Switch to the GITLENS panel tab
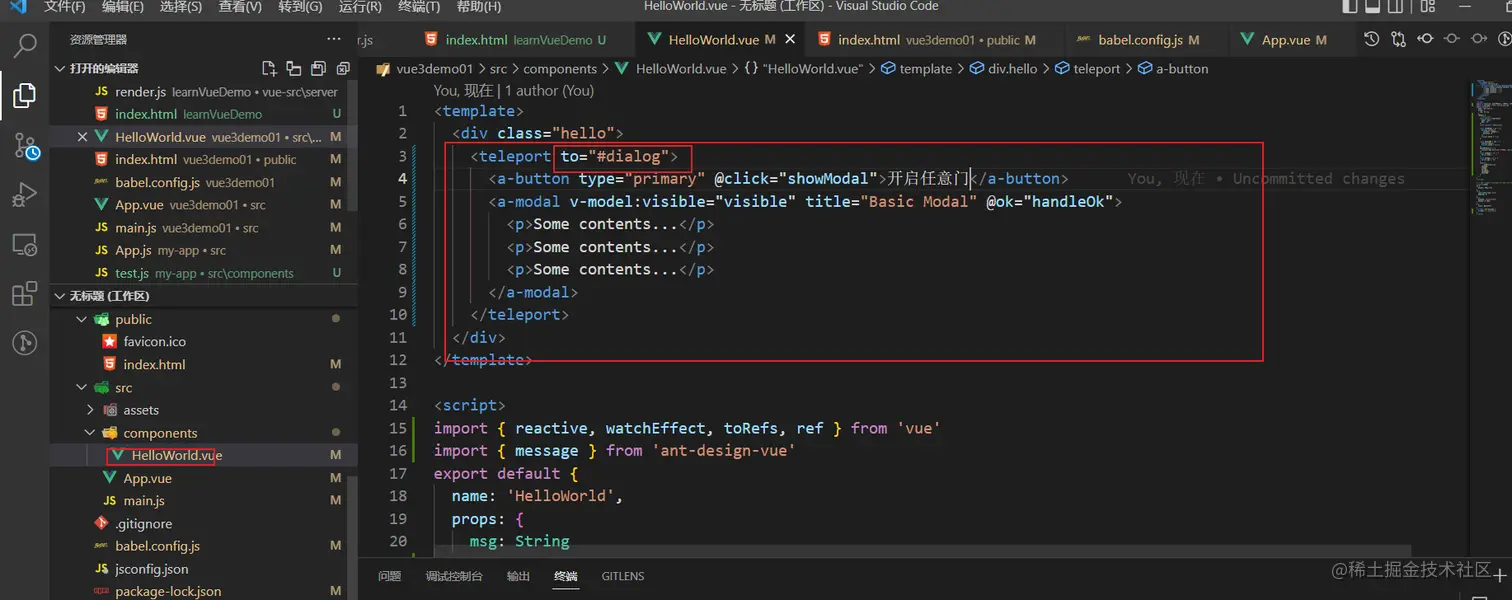Screen dimensions: 1512x600 point(622,576)
